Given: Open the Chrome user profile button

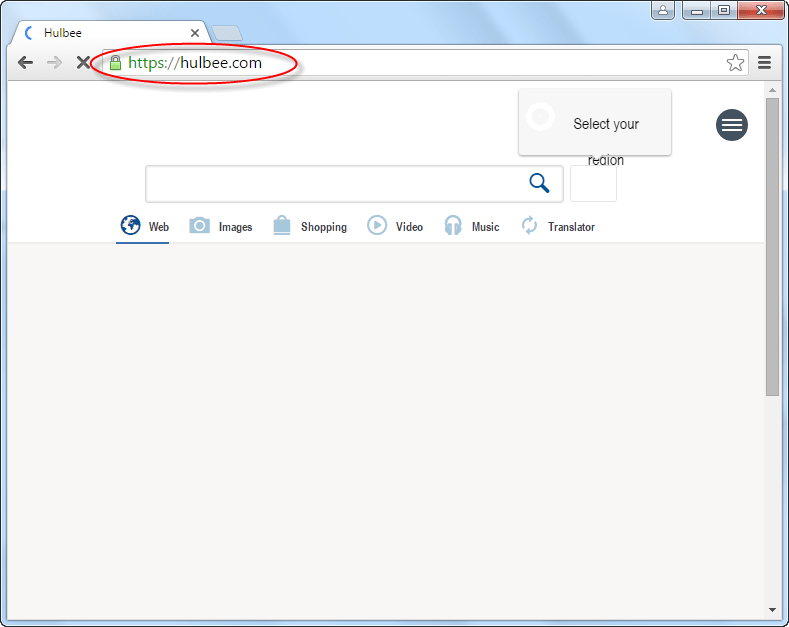Looking at the screenshot, I should pos(663,10).
